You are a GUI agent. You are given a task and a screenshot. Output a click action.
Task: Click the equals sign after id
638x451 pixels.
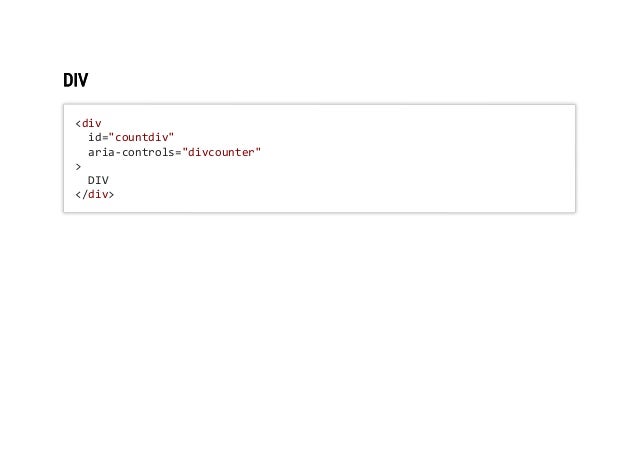click(x=105, y=138)
